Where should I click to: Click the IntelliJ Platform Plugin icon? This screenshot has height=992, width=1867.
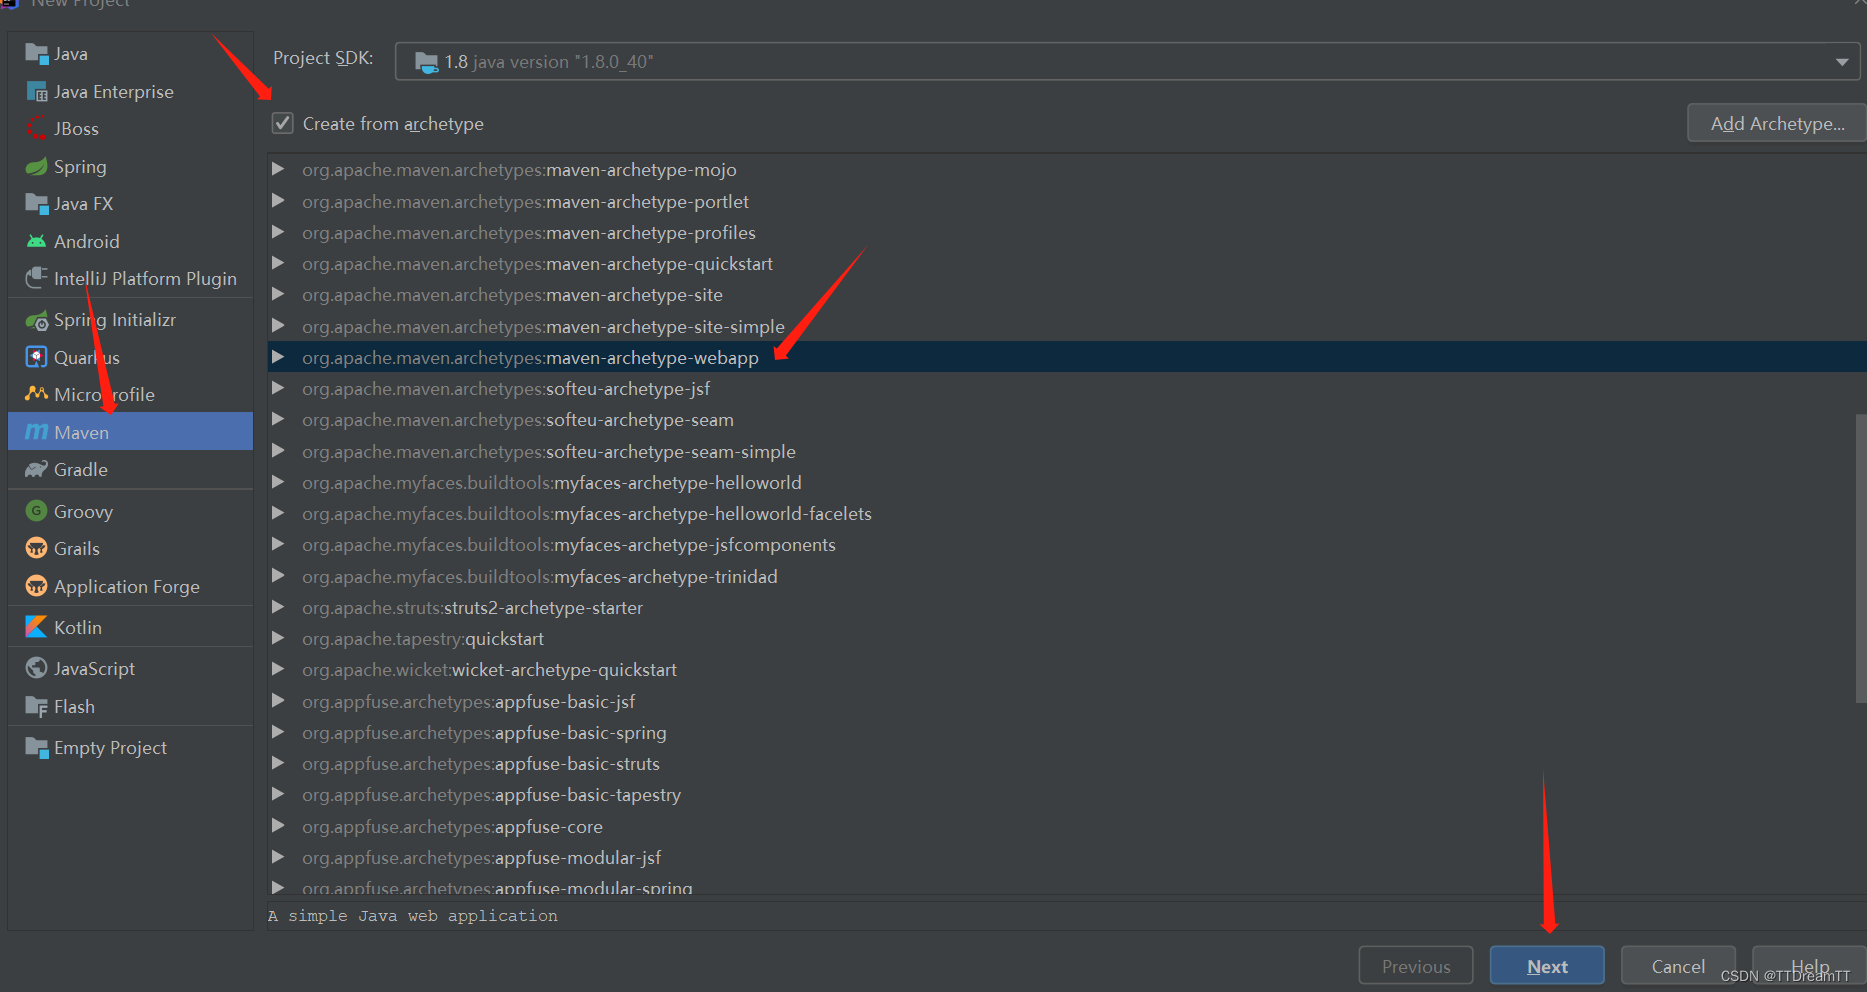coord(37,278)
